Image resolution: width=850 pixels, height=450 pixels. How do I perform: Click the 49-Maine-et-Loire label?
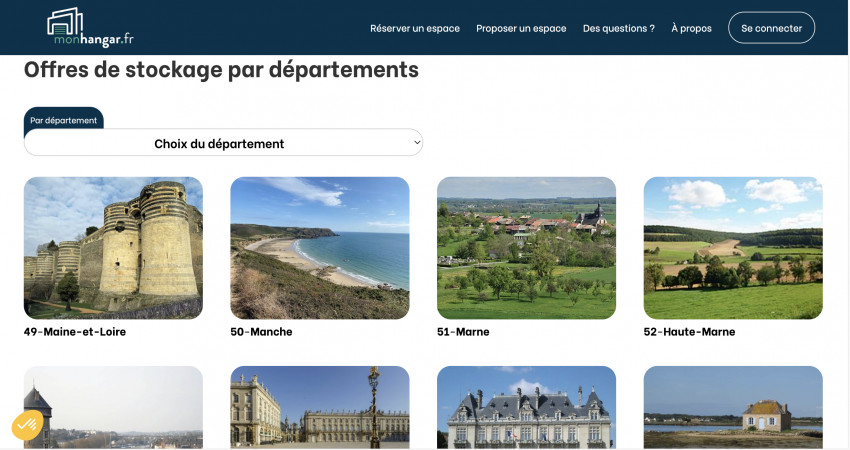75,332
